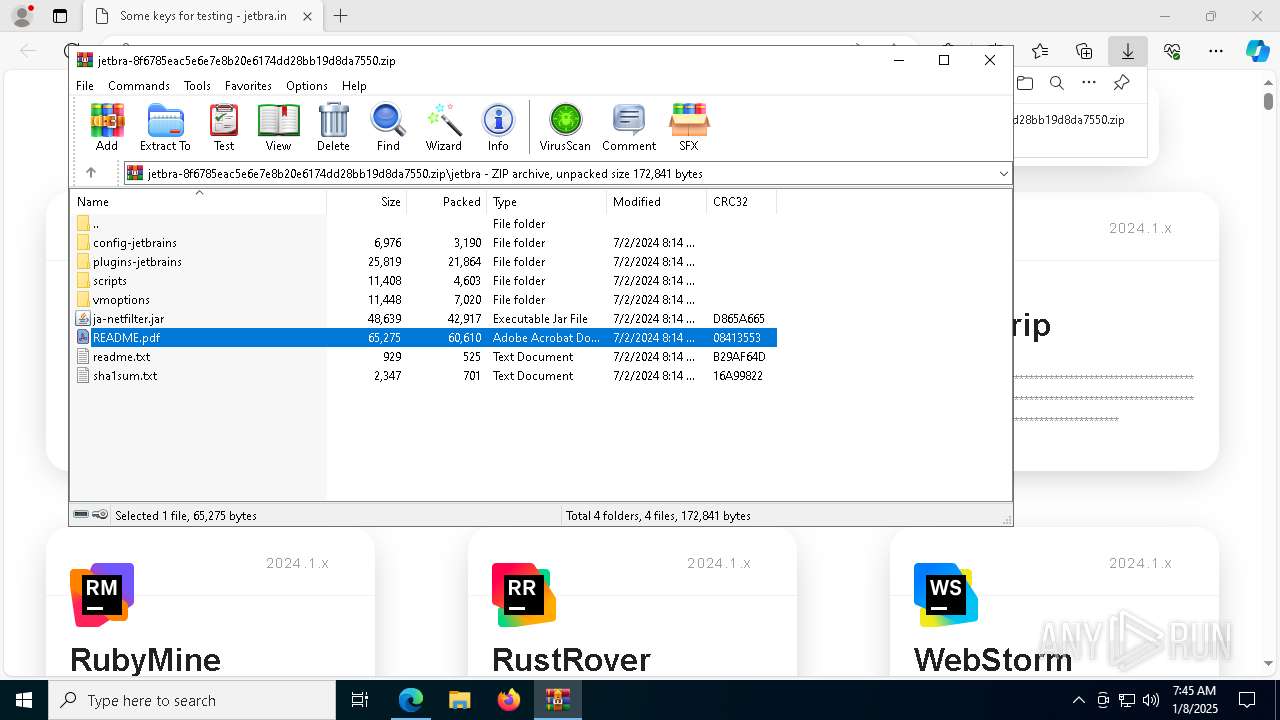Open the Tools menu
The height and width of the screenshot is (720, 1280).
(x=197, y=86)
